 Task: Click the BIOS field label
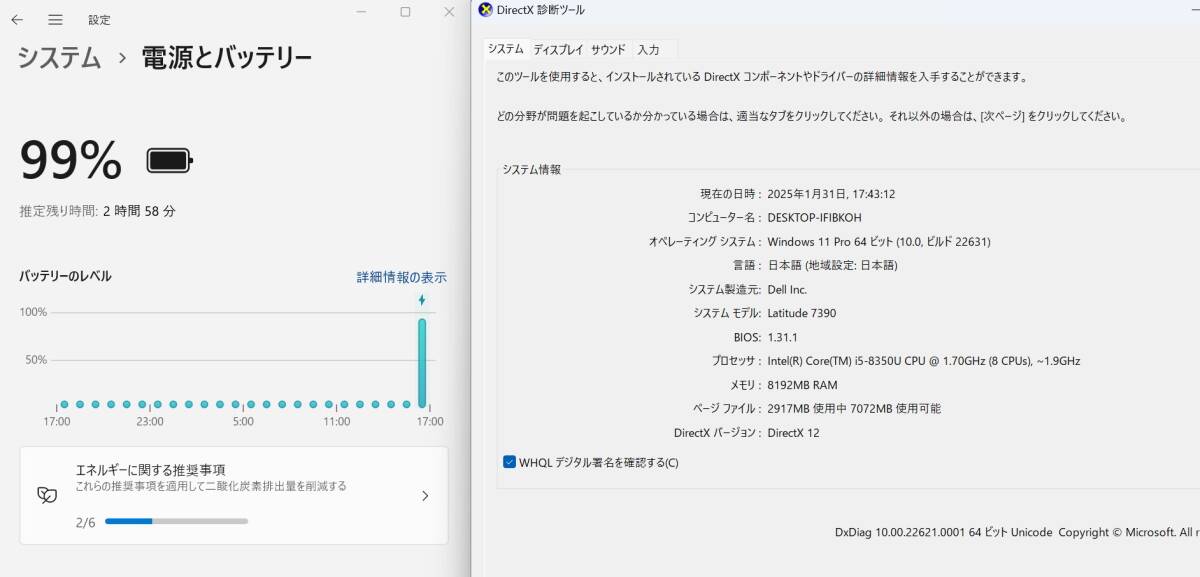coord(747,337)
